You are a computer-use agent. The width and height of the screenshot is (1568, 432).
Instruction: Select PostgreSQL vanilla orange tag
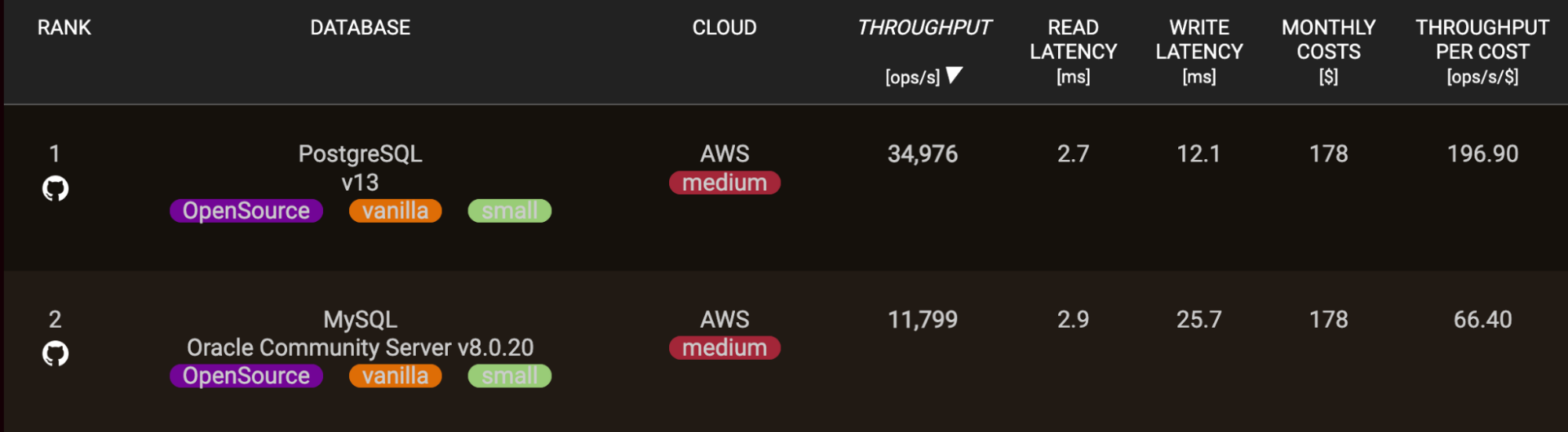[x=395, y=211]
